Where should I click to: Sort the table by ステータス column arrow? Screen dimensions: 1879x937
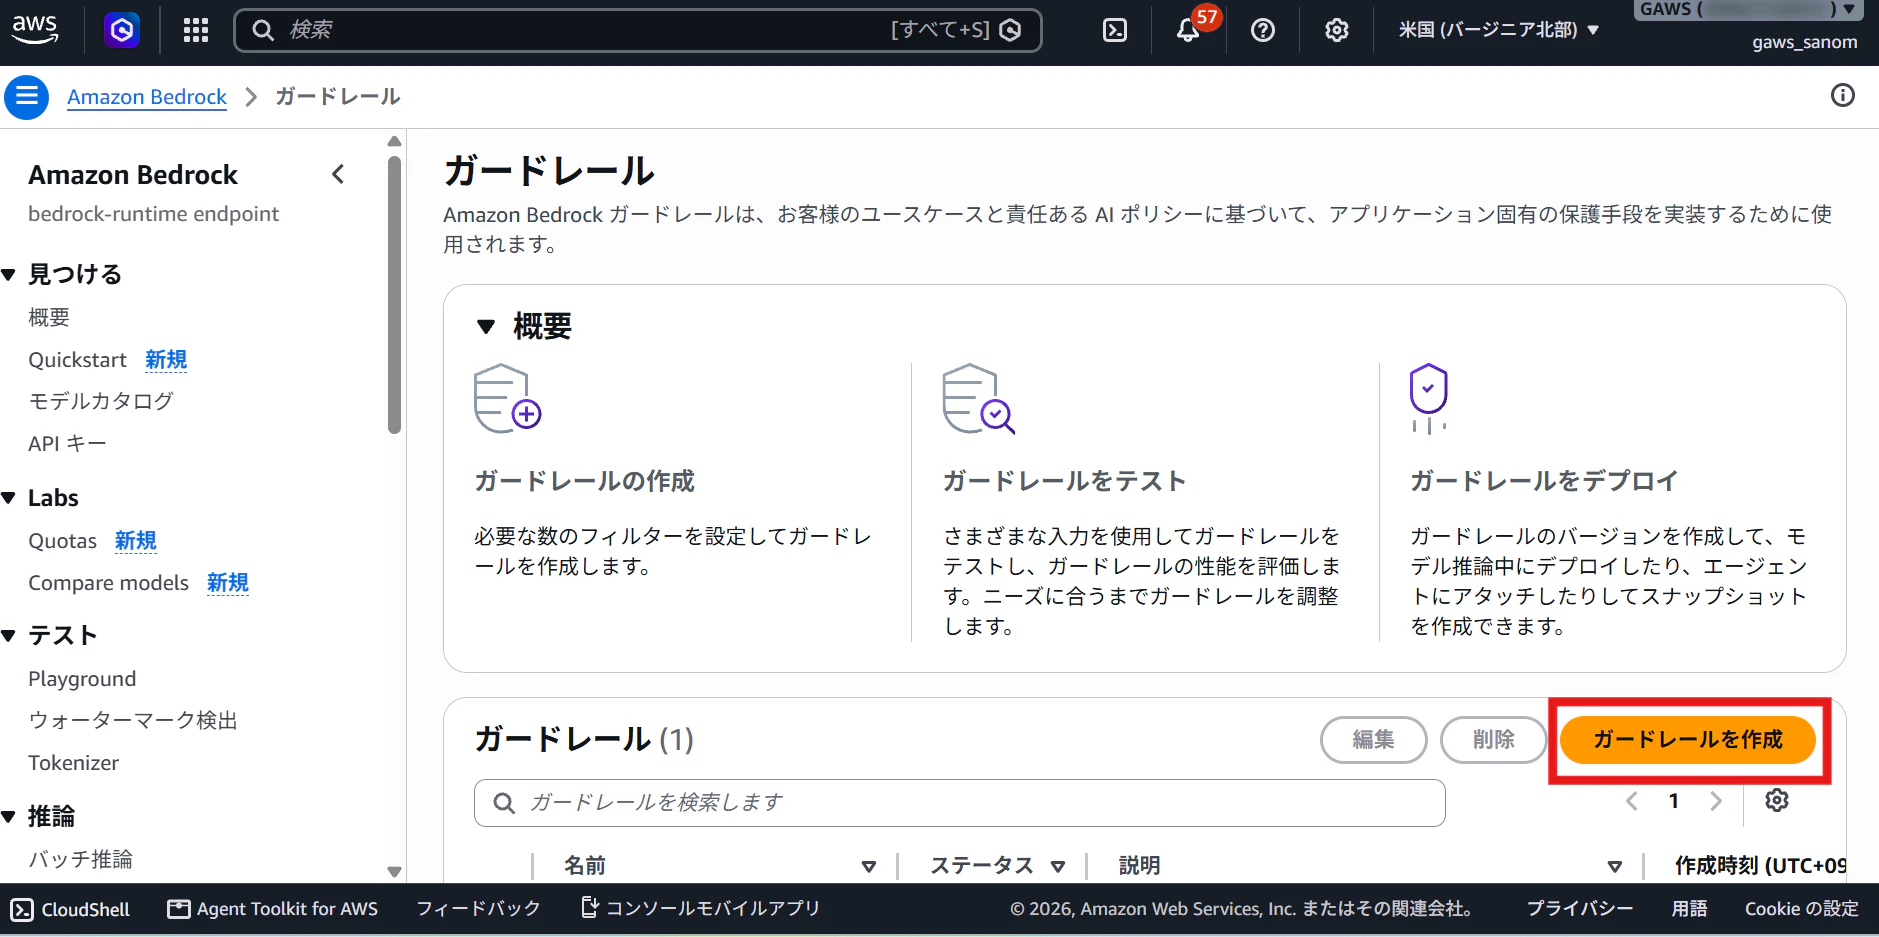click(1058, 866)
